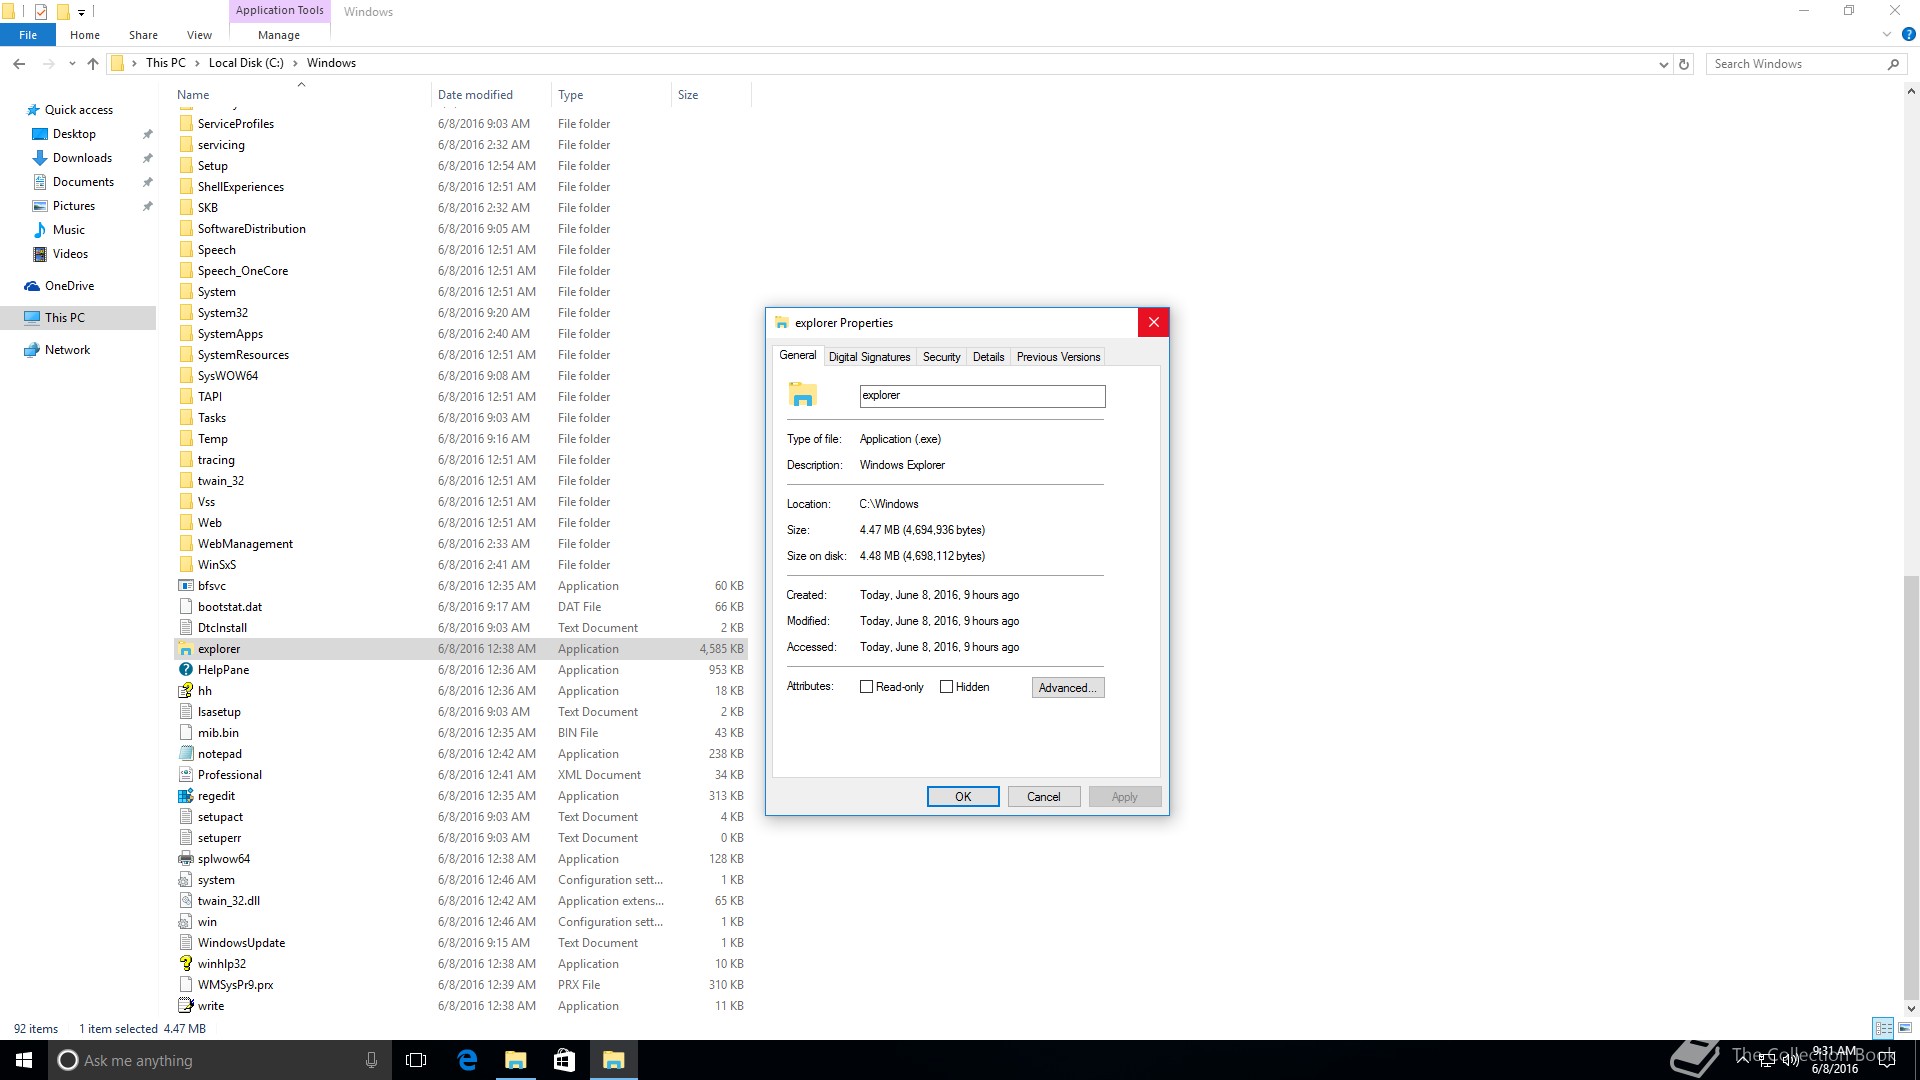
Task: Open Advanced attributes
Action: click(x=1067, y=688)
